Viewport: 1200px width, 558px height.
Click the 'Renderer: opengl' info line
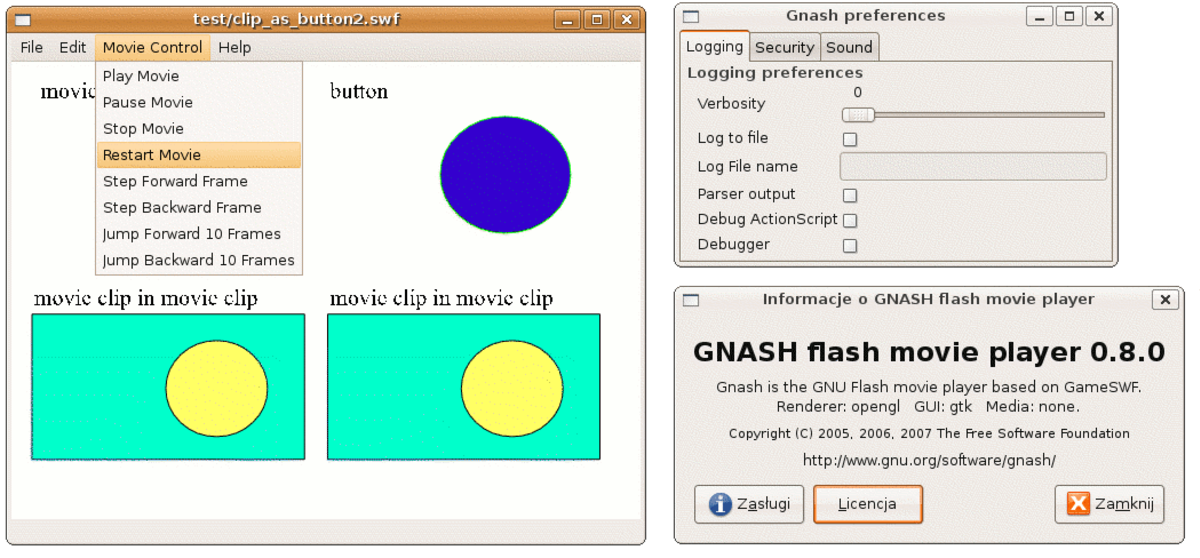[928, 407]
